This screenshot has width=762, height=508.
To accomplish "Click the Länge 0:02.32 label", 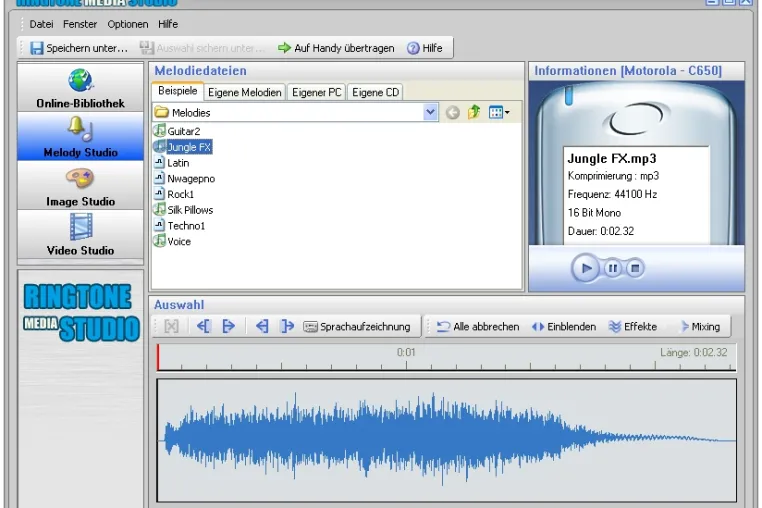I will 693,352.
